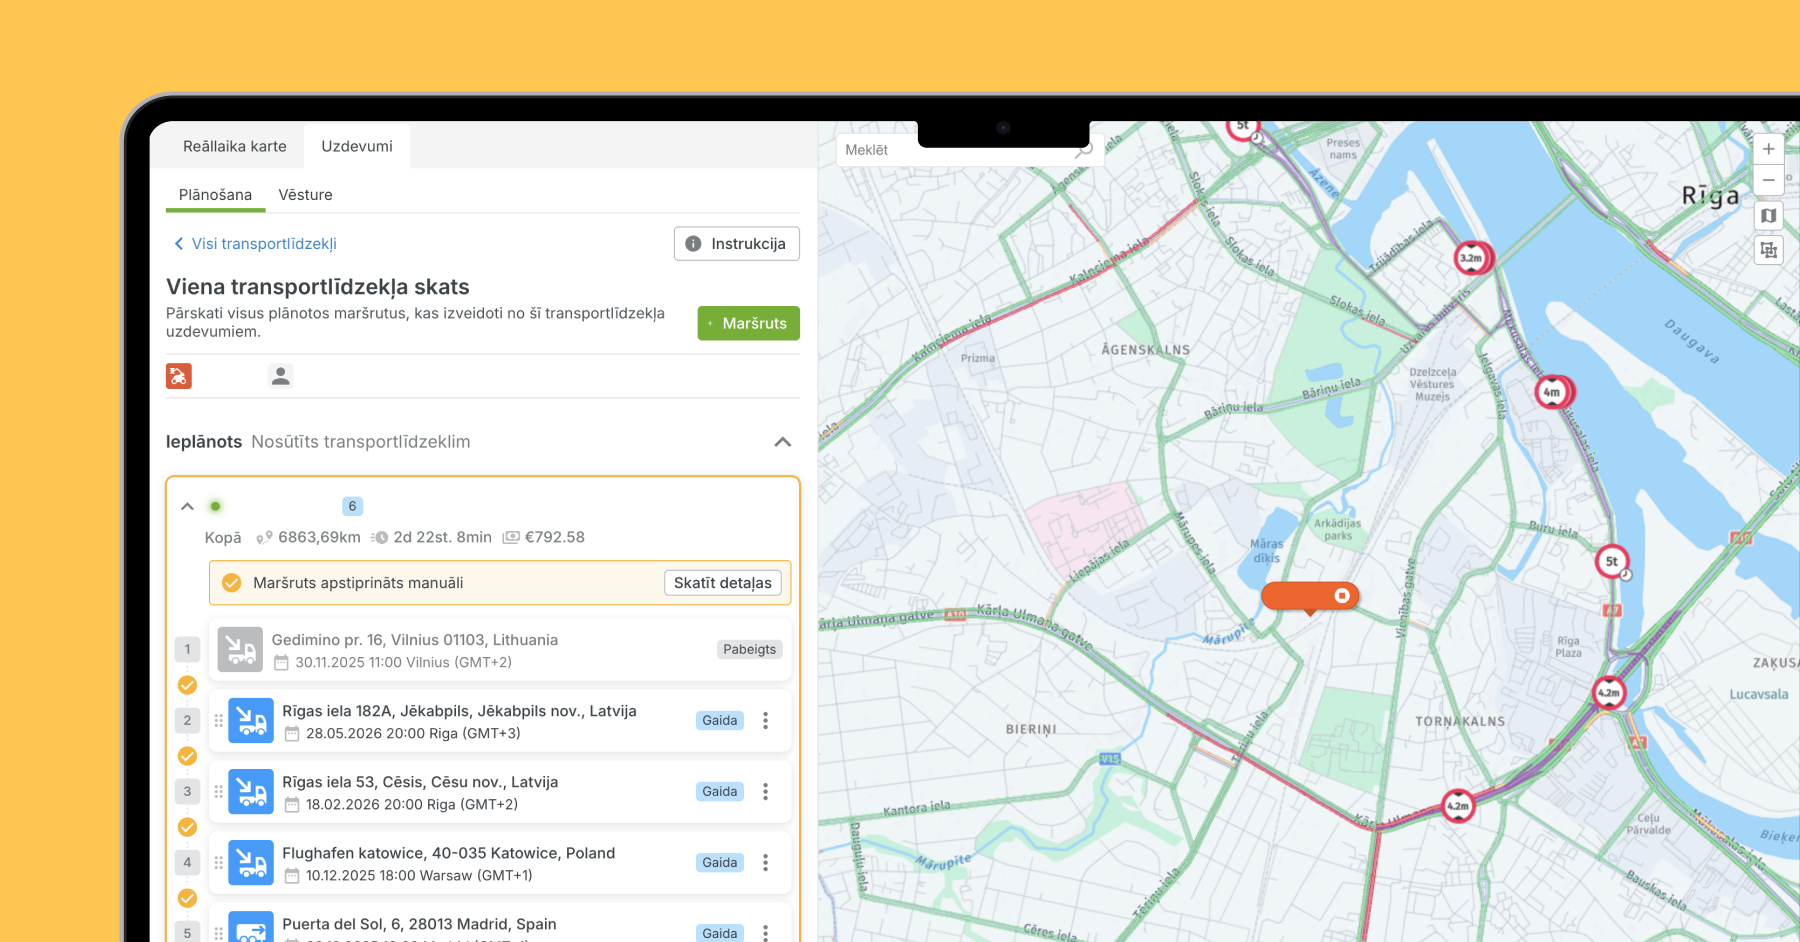Zoom out of the map
This screenshot has height=942, width=1800.
(1768, 181)
